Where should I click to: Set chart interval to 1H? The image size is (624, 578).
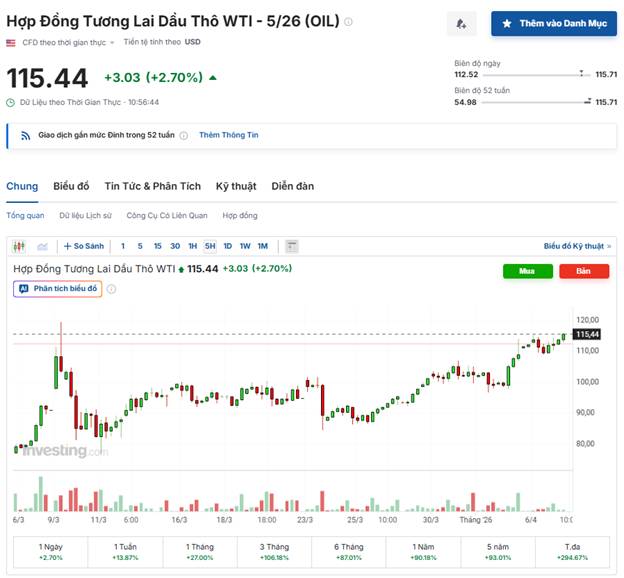[x=193, y=246]
